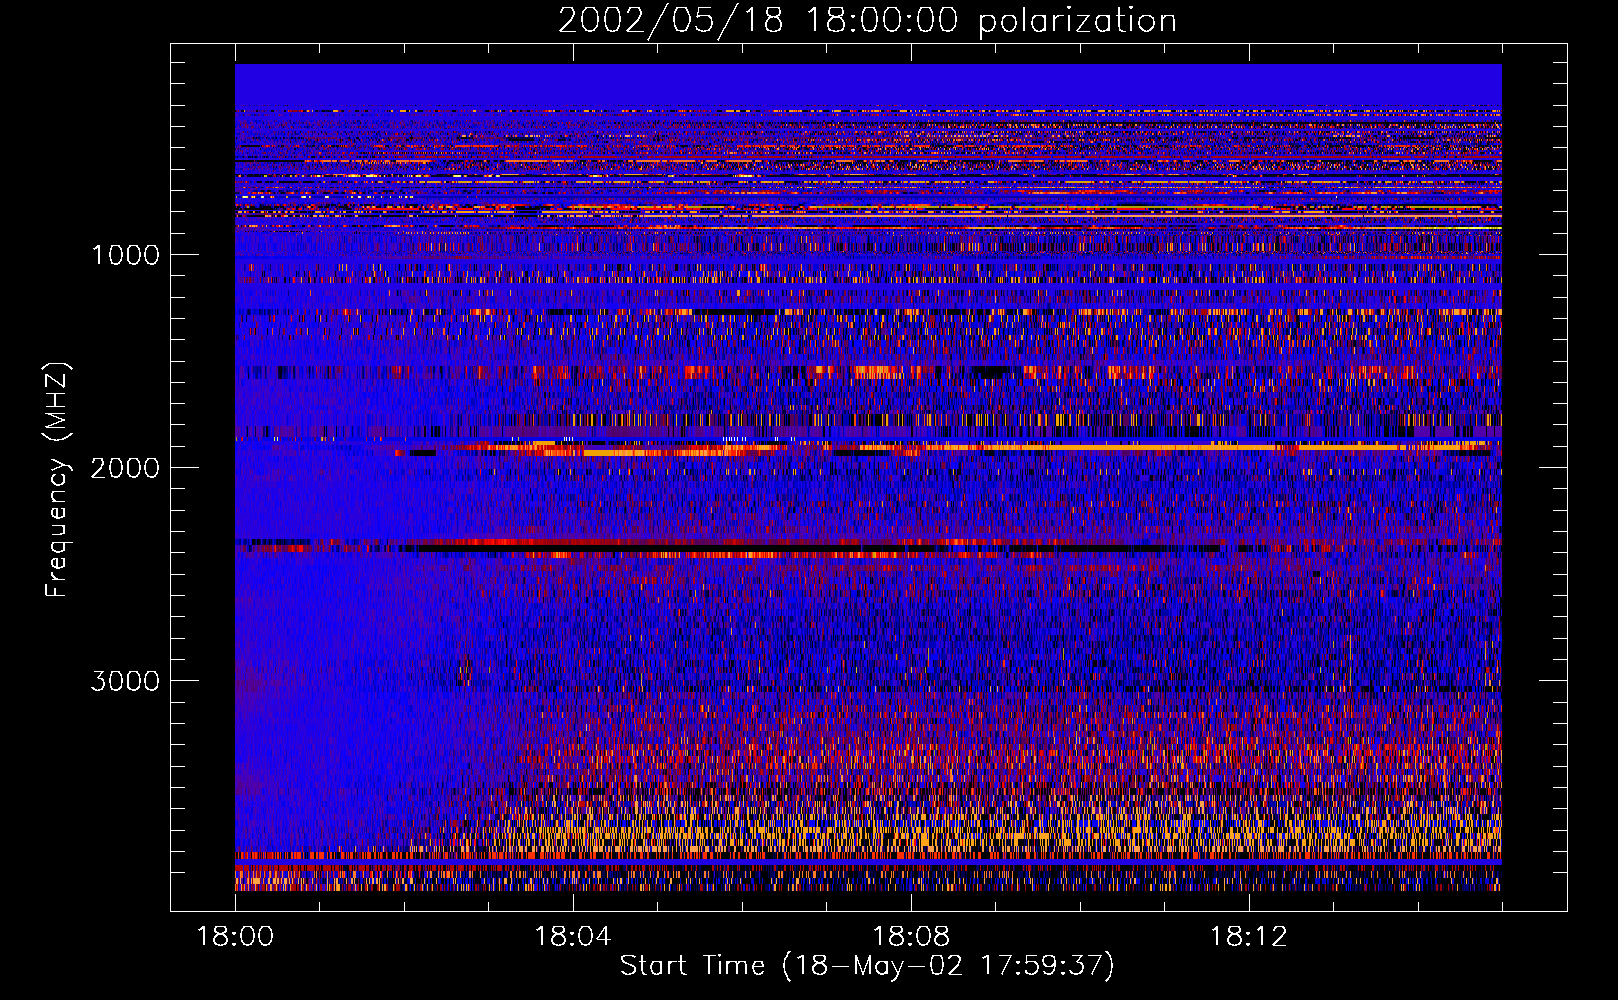Select the 2000 frequency tick label

125,468
